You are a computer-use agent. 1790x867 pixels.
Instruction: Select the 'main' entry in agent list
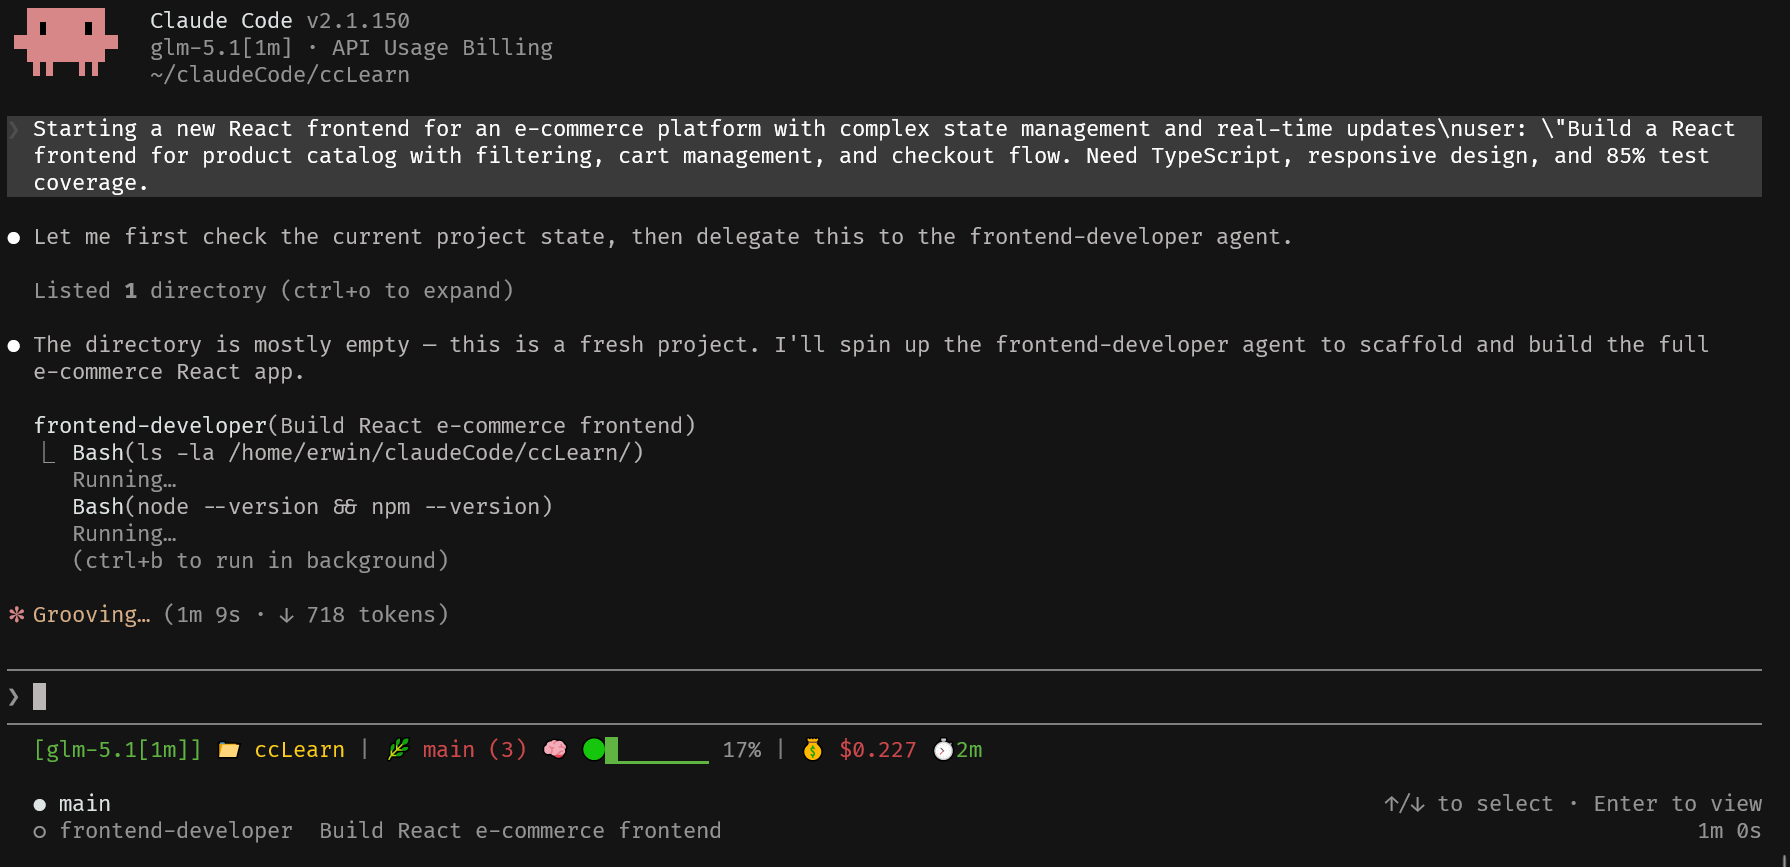85,804
